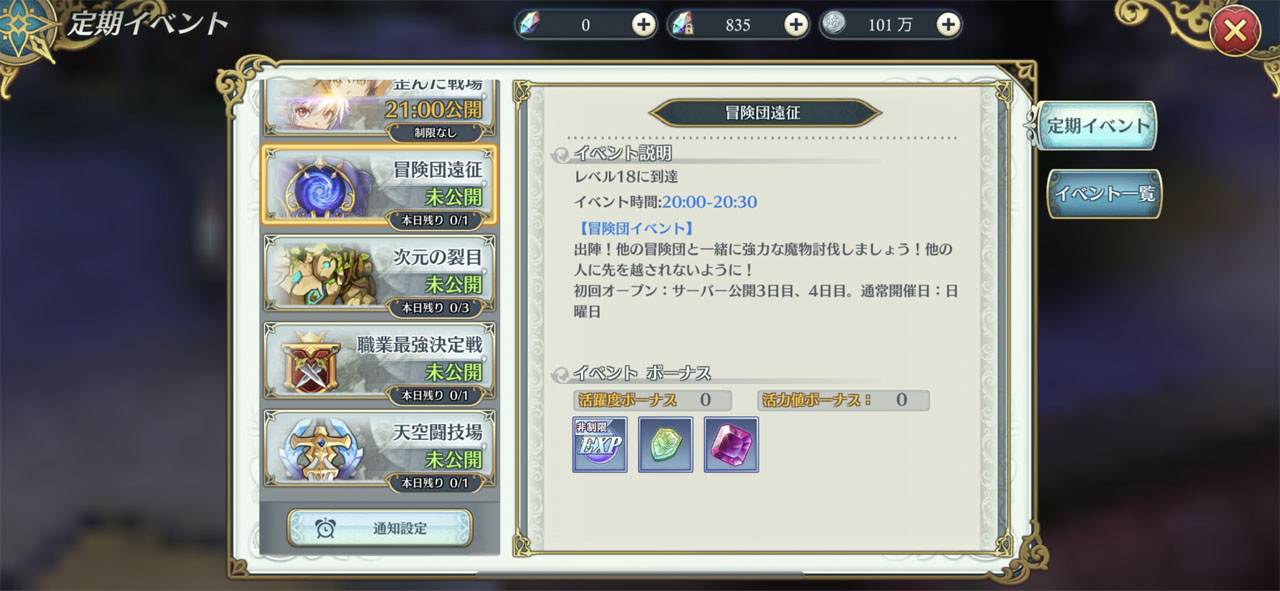
Task: Click the 活力値ボーナス value field
Action: (x=844, y=400)
